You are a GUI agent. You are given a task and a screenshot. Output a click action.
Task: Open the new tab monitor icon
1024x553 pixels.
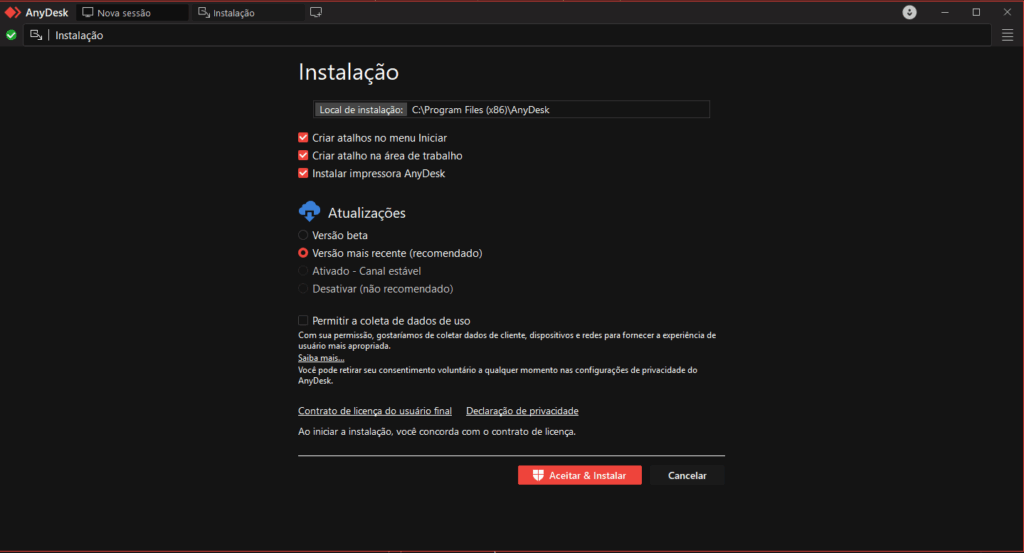[316, 13]
